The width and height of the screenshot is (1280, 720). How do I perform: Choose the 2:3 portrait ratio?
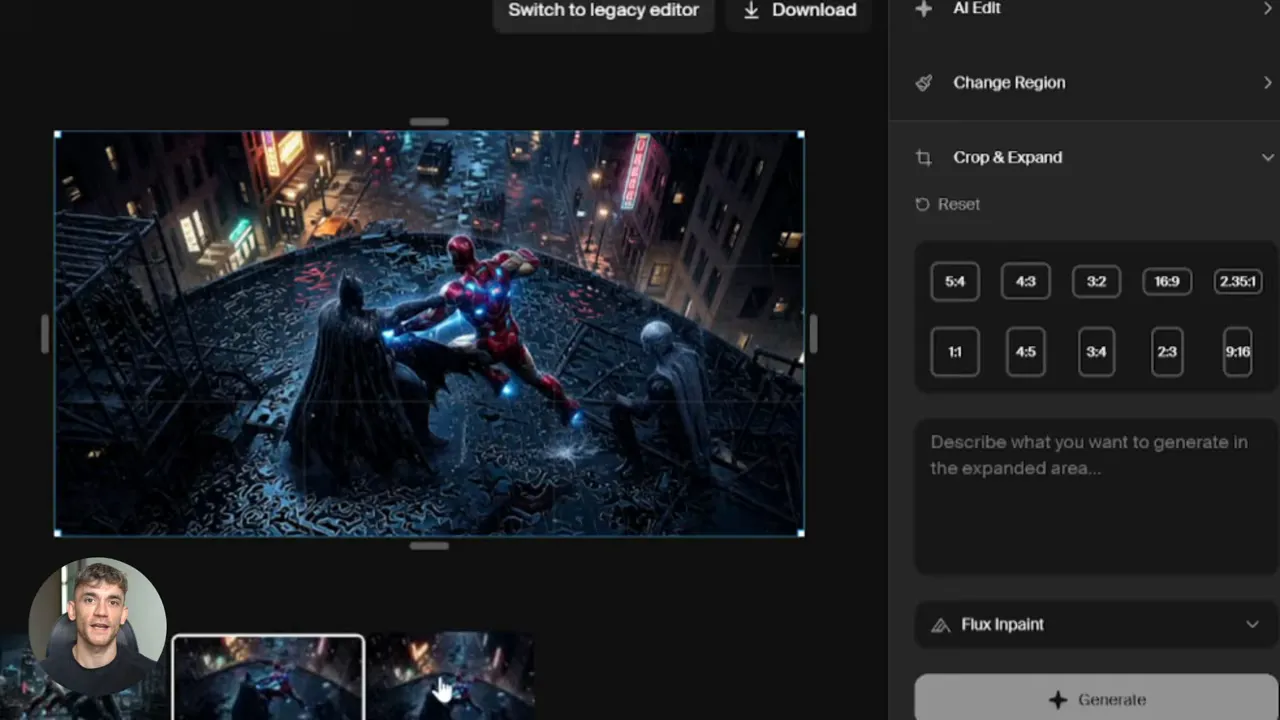[x=1167, y=352]
